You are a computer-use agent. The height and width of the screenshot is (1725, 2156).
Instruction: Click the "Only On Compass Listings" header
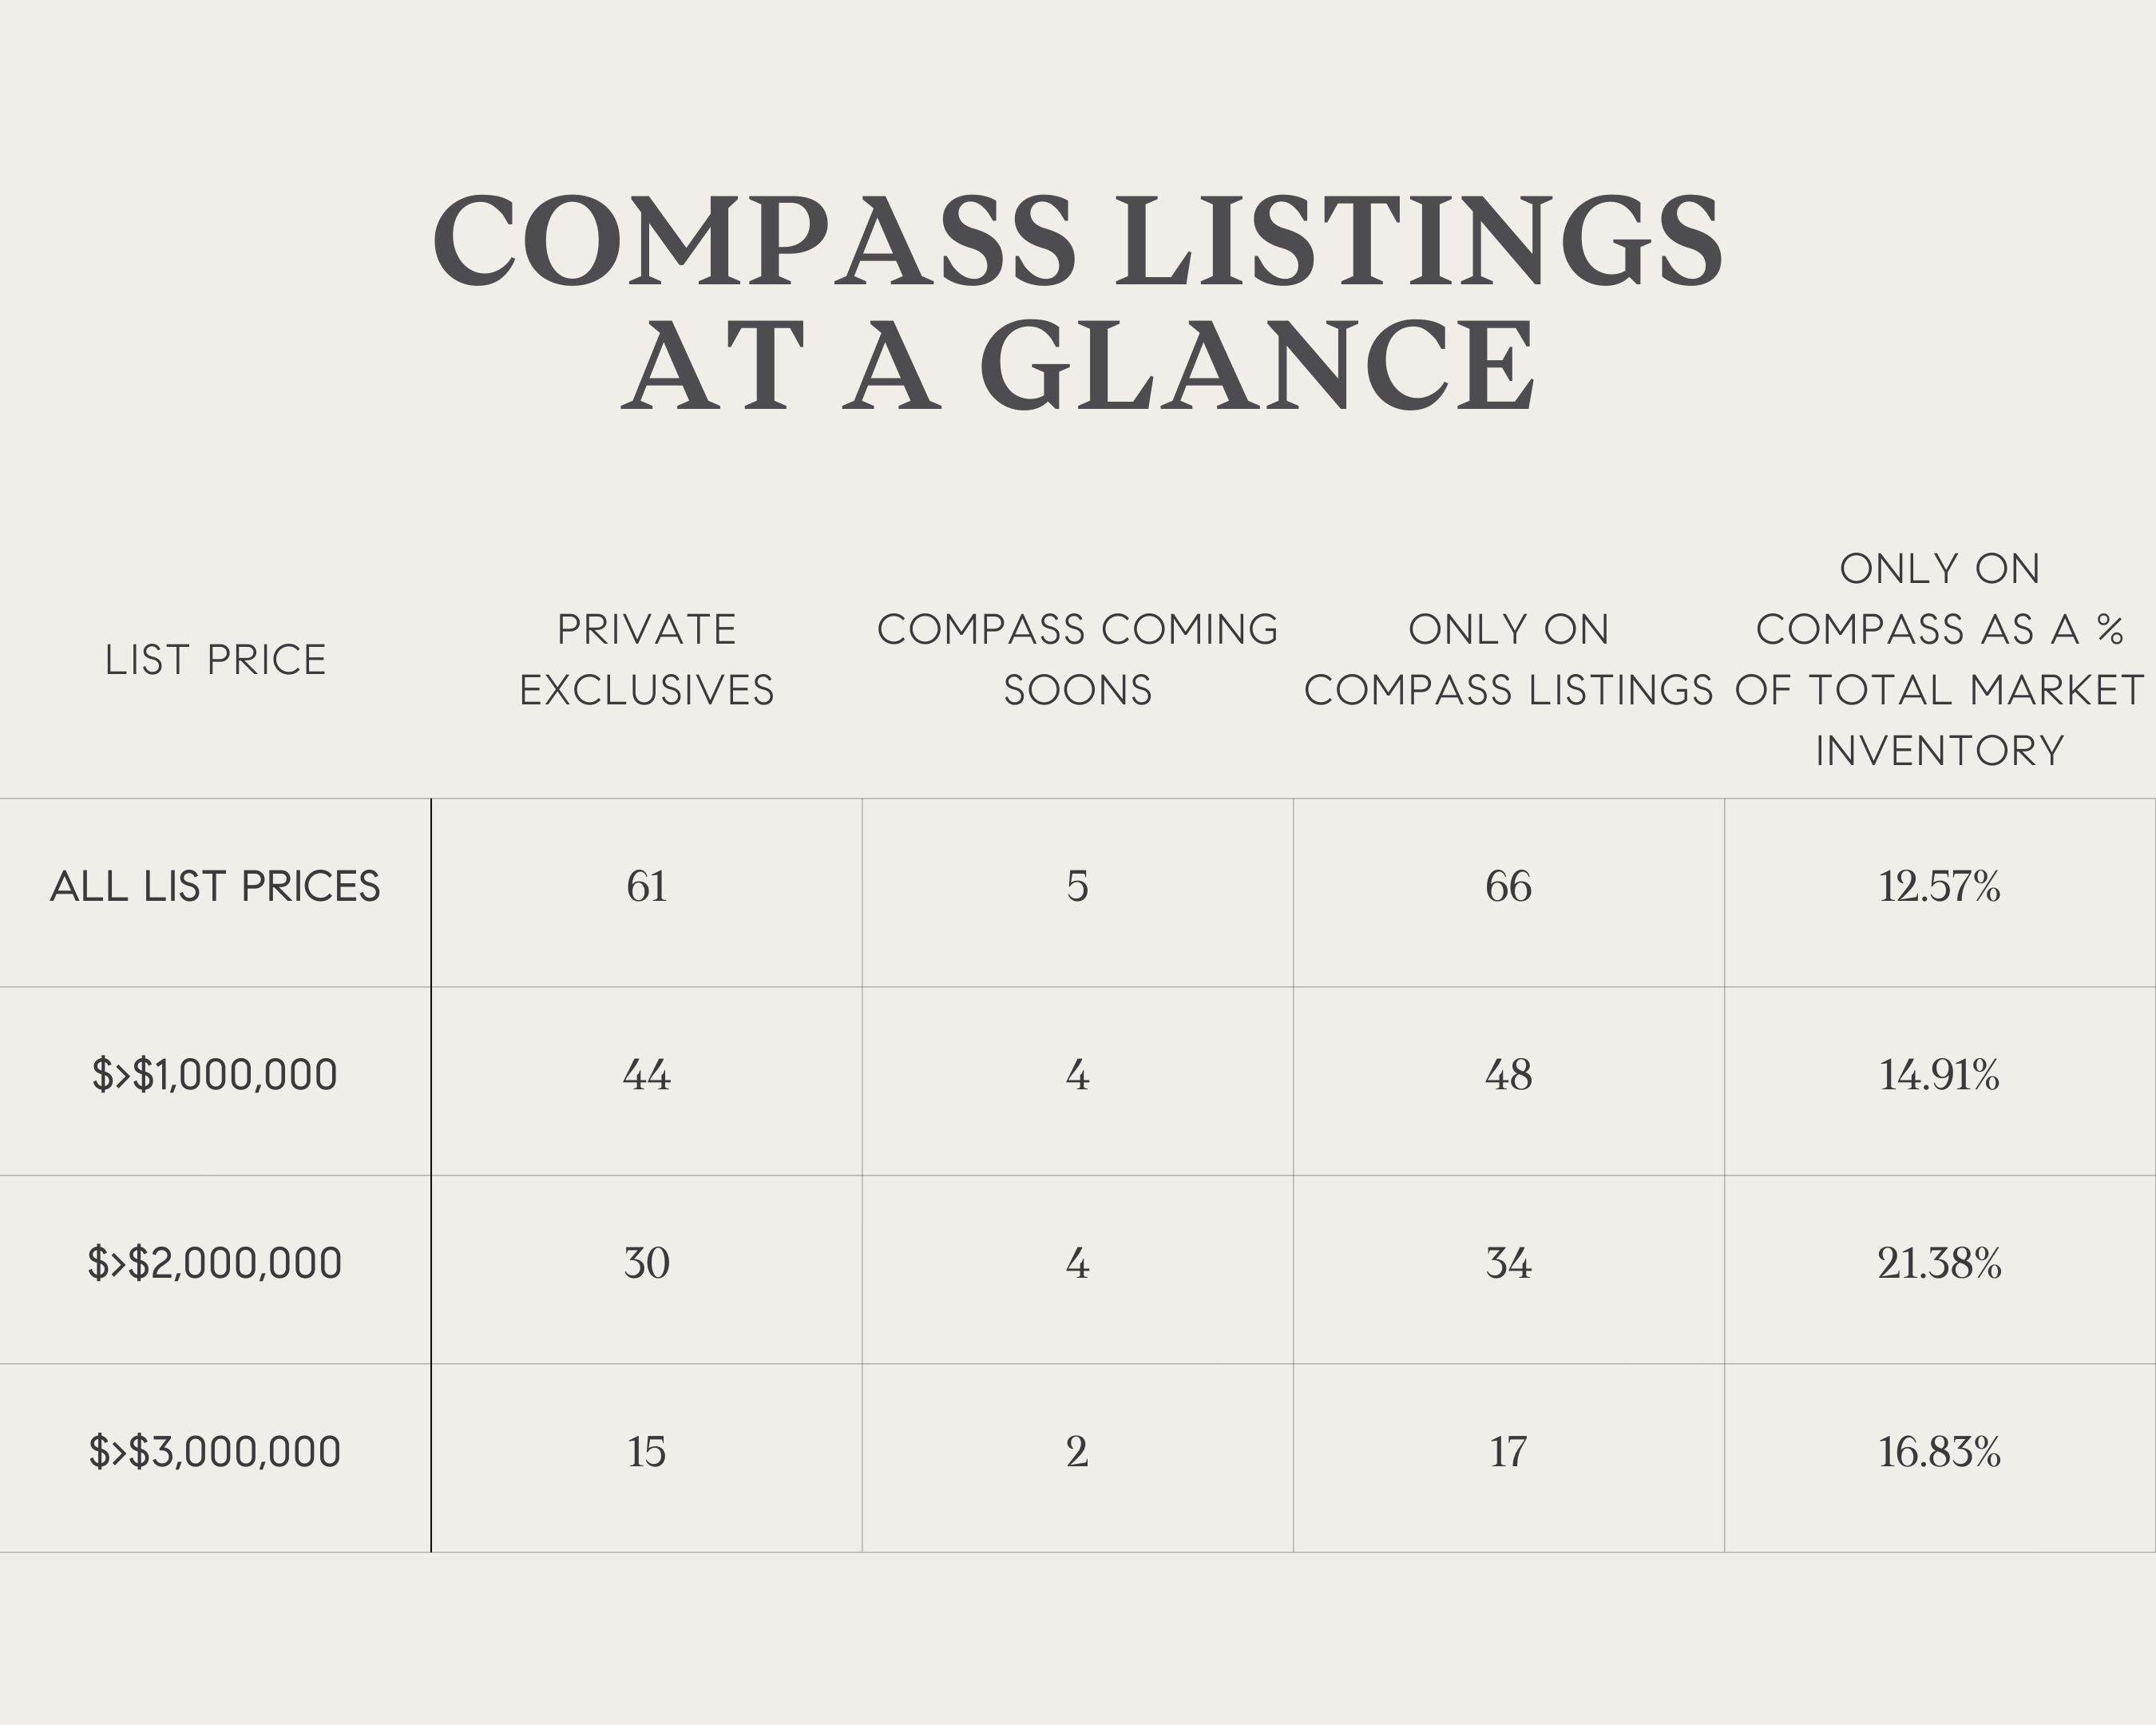point(1508,660)
